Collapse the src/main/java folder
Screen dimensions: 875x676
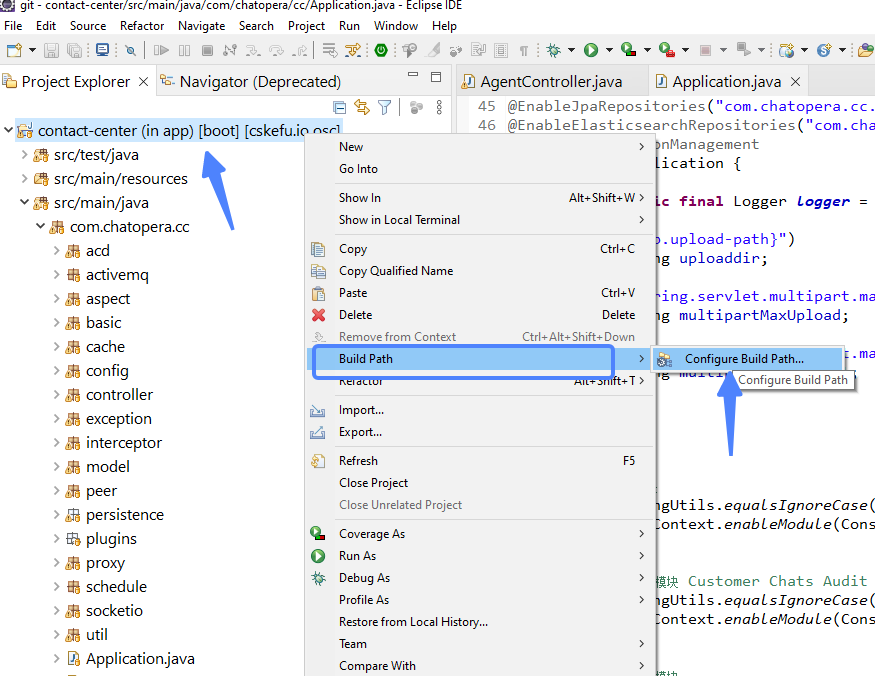[x=24, y=202]
